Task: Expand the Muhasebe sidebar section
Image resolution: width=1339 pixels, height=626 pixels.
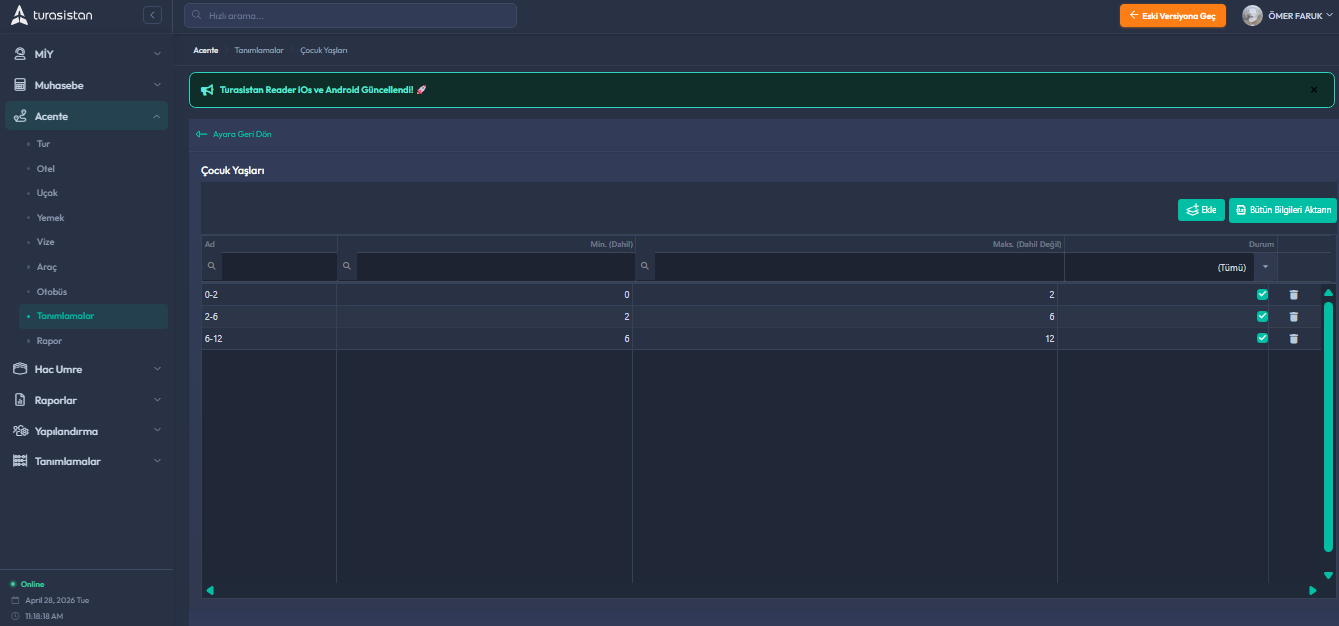Action: 86,85
